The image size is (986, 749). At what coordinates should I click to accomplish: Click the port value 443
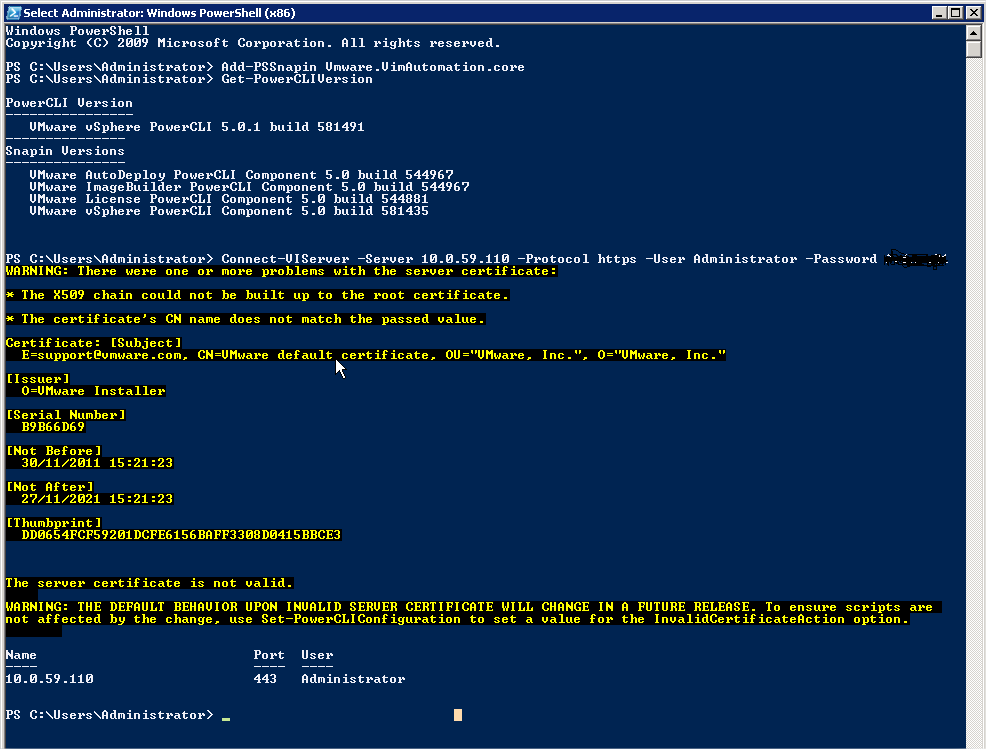tap(265, 679)
